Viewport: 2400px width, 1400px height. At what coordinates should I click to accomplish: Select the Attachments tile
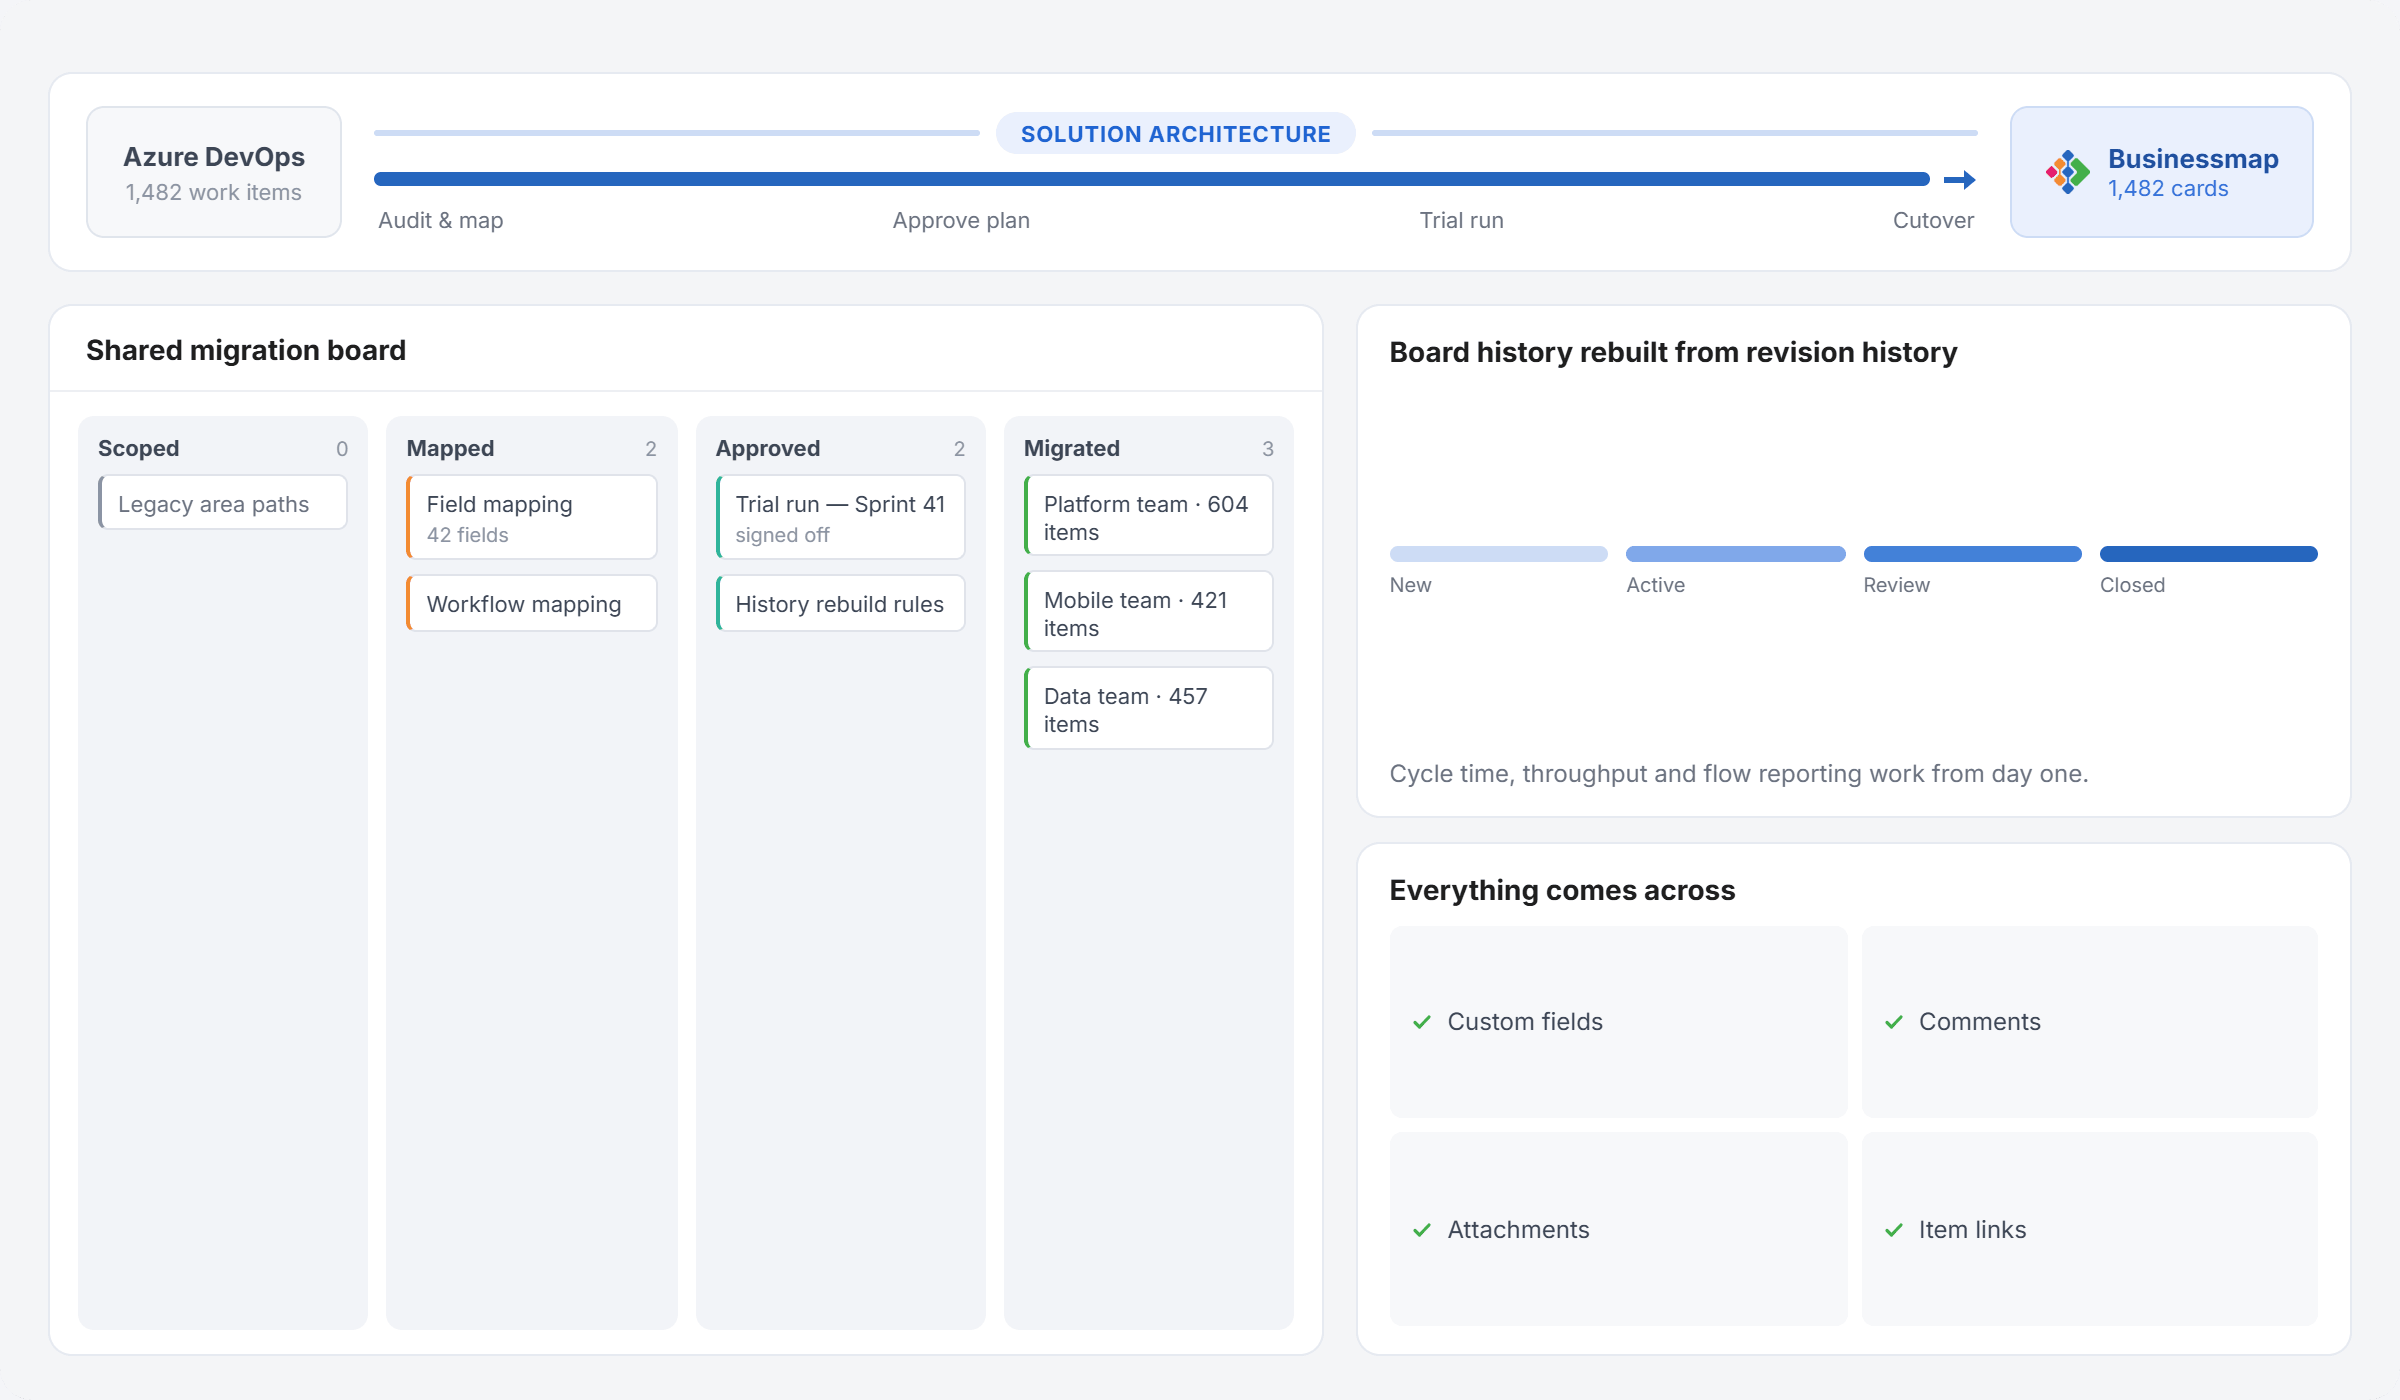click(x=1619, y=1229)
